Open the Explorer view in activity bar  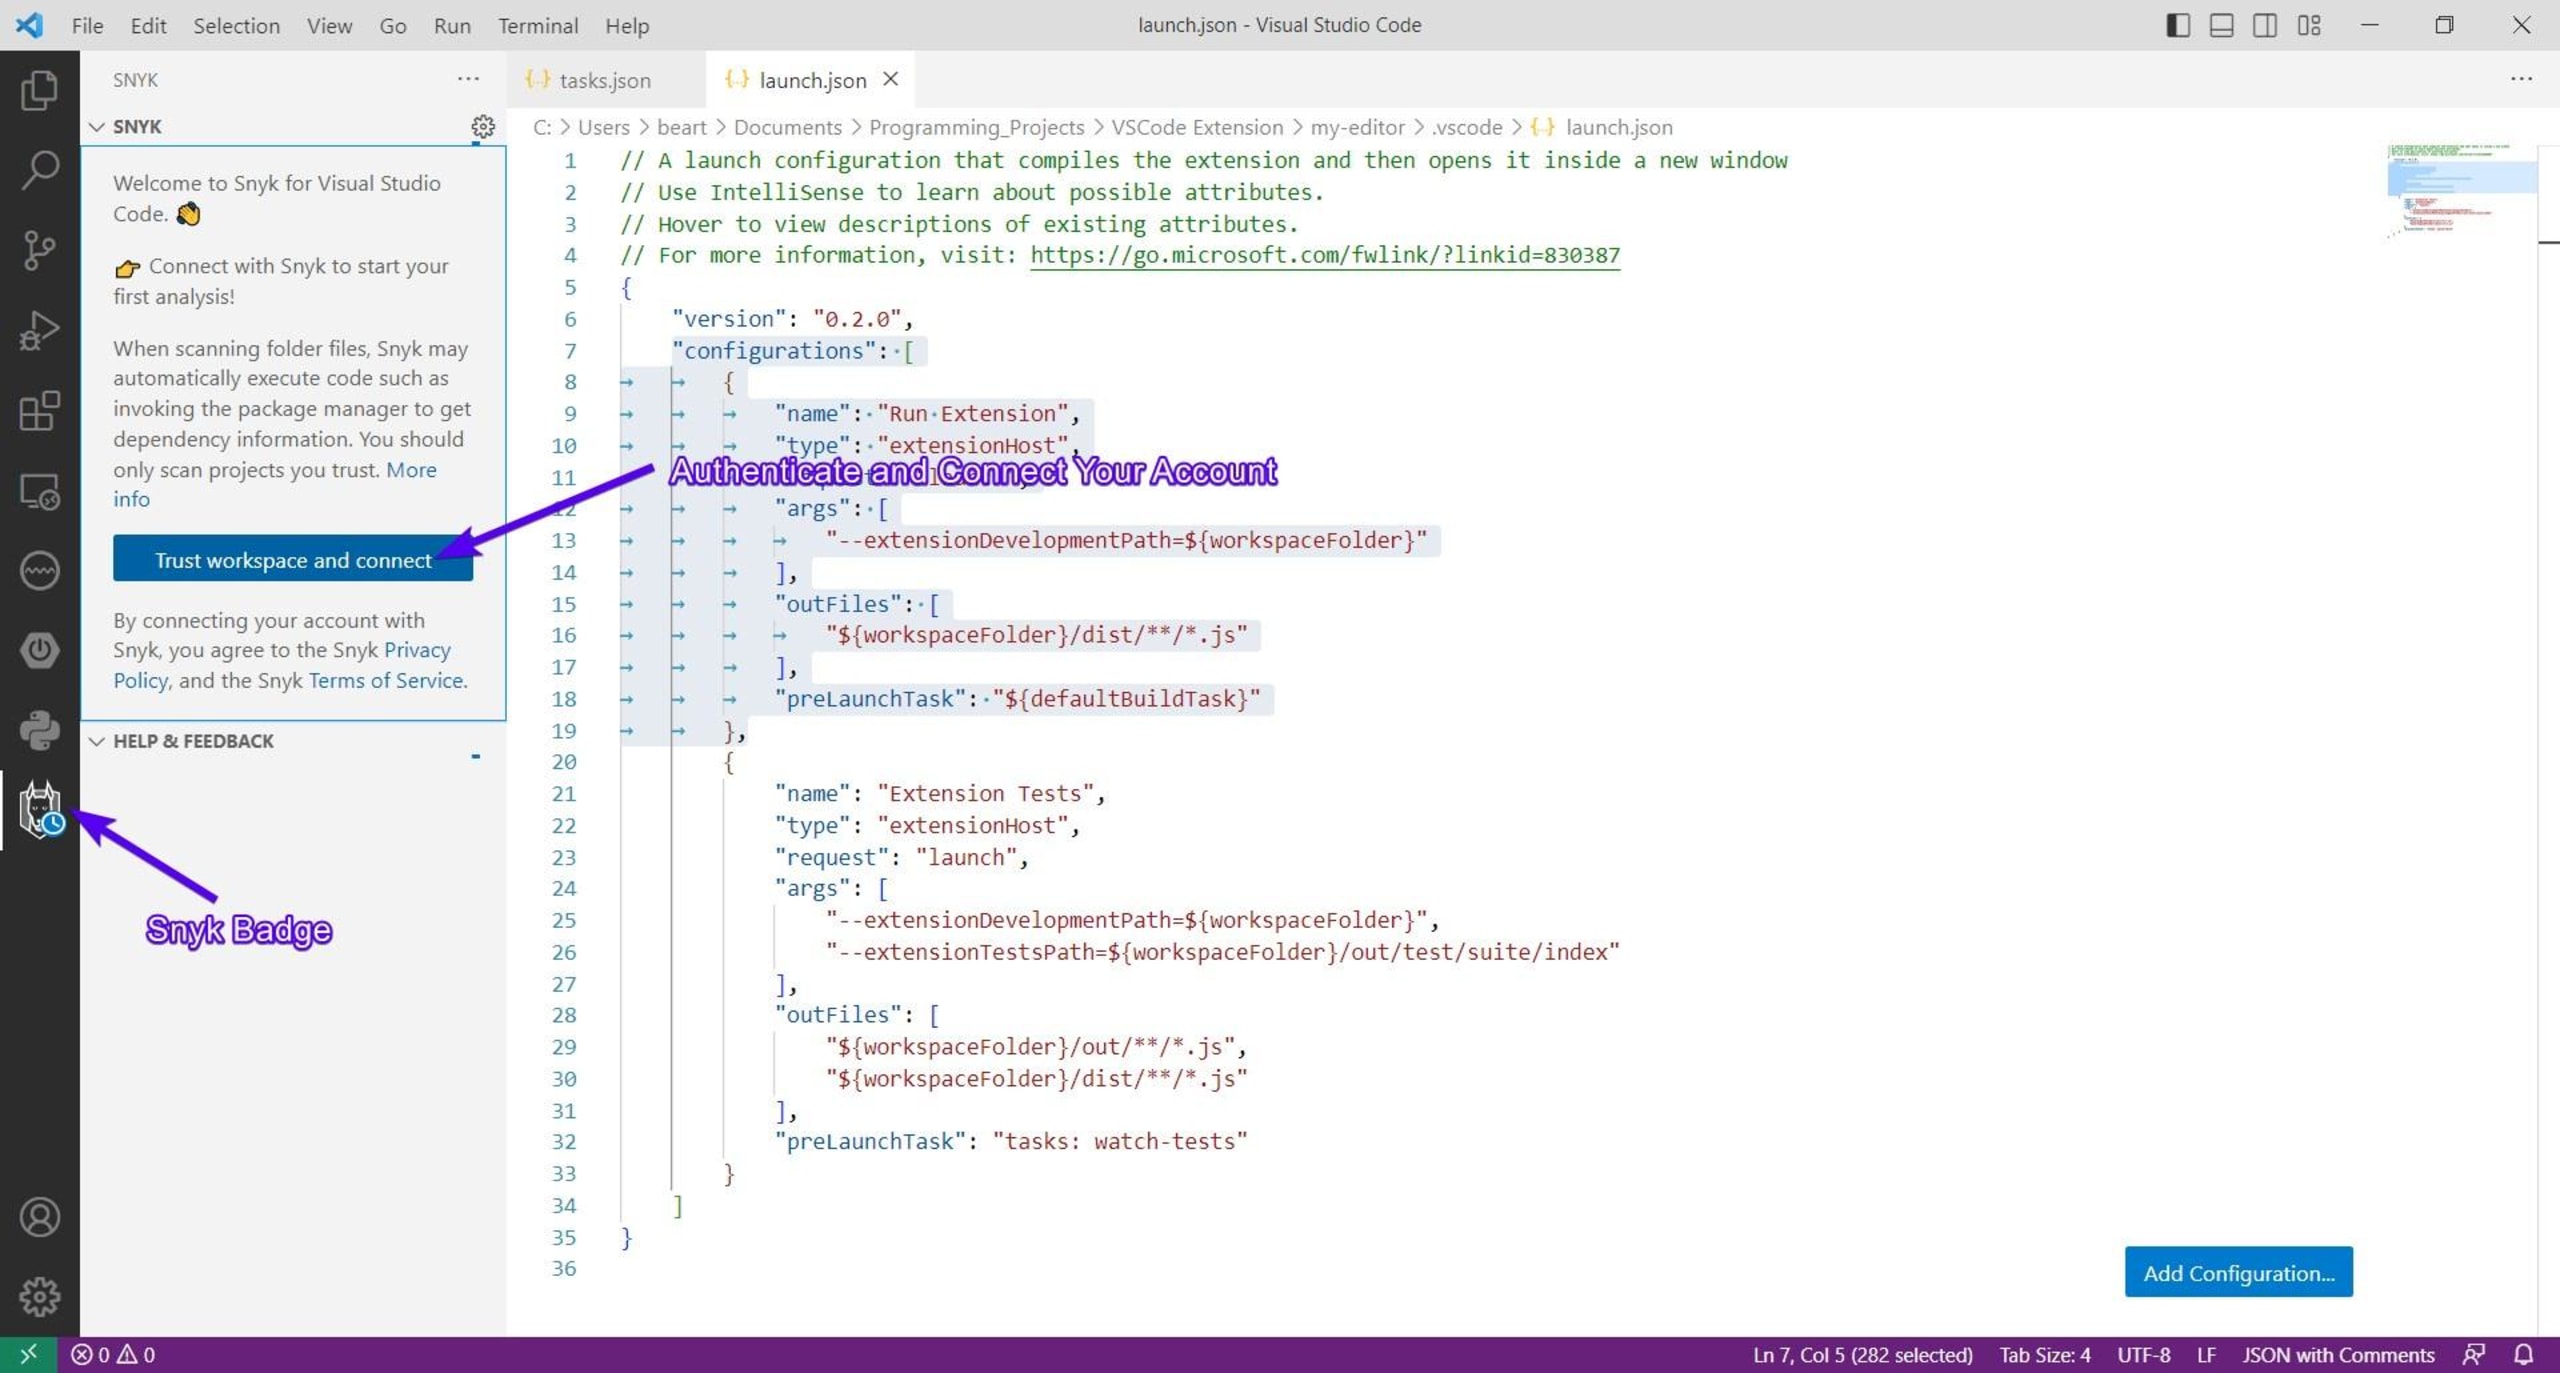(39, 90)
